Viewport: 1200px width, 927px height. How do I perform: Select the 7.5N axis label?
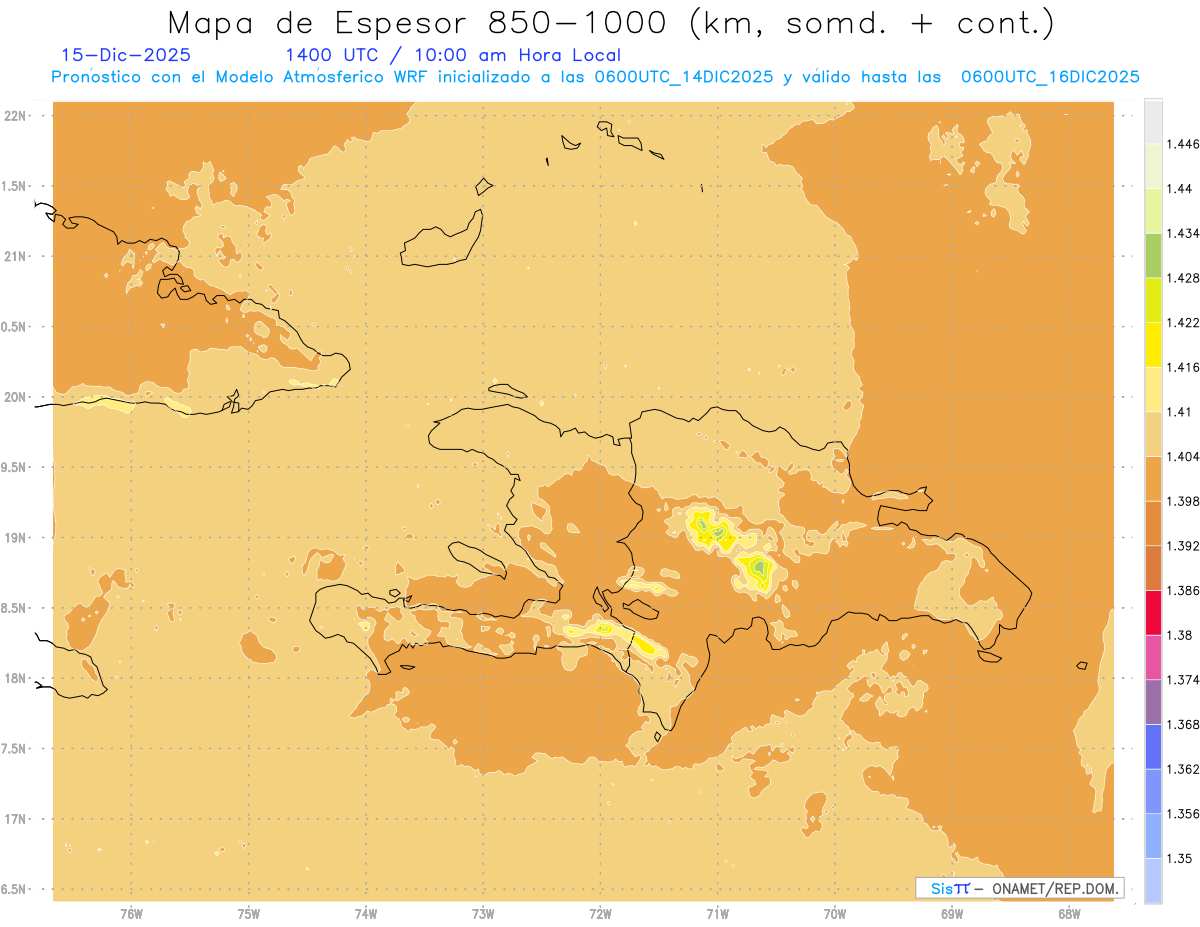point(15,749)
